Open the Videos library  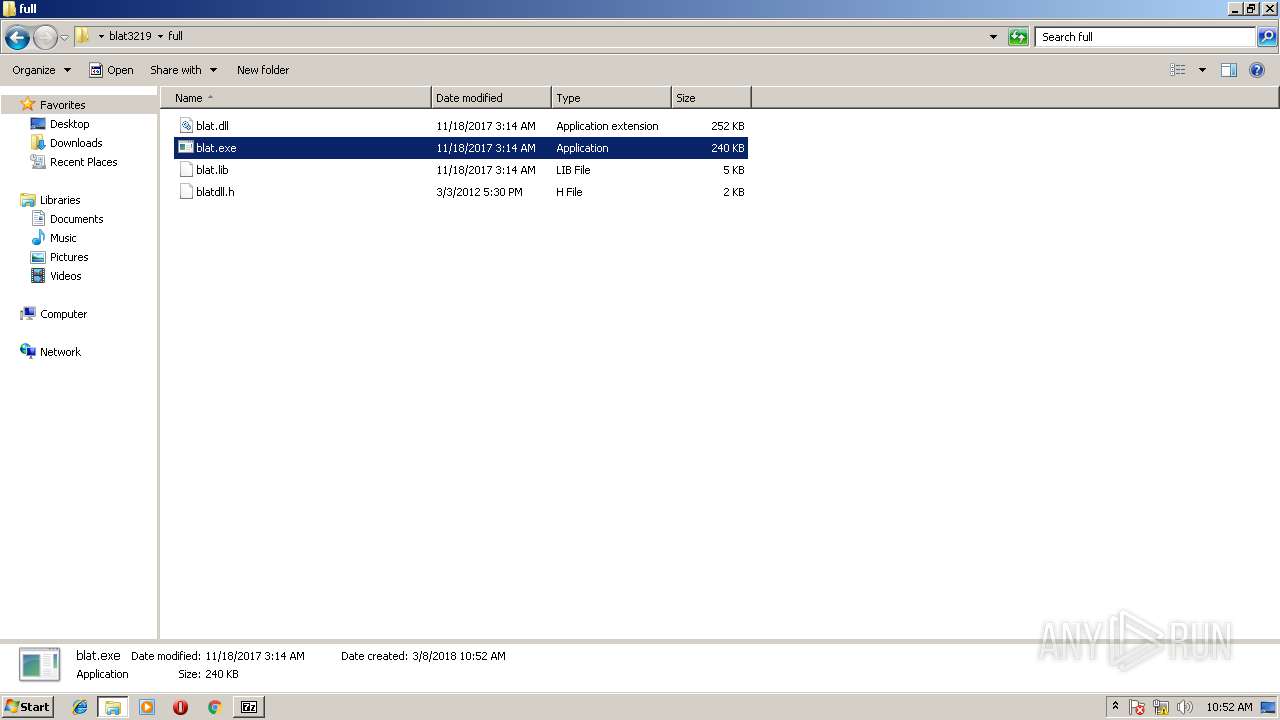(x=65, y=276)
